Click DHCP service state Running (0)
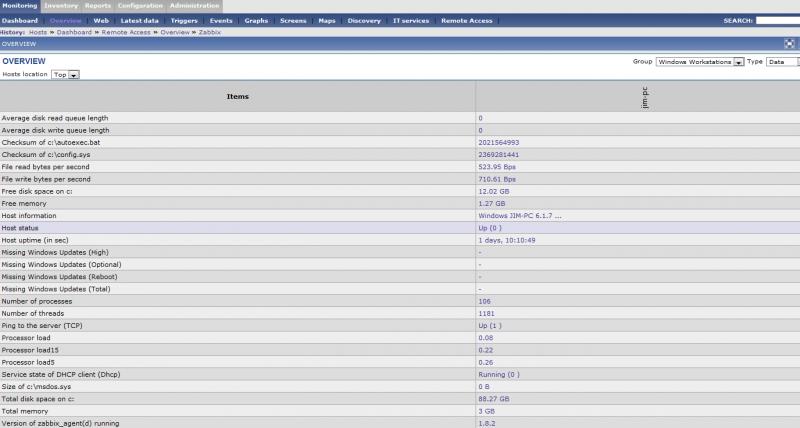 [x=499, y=374]
